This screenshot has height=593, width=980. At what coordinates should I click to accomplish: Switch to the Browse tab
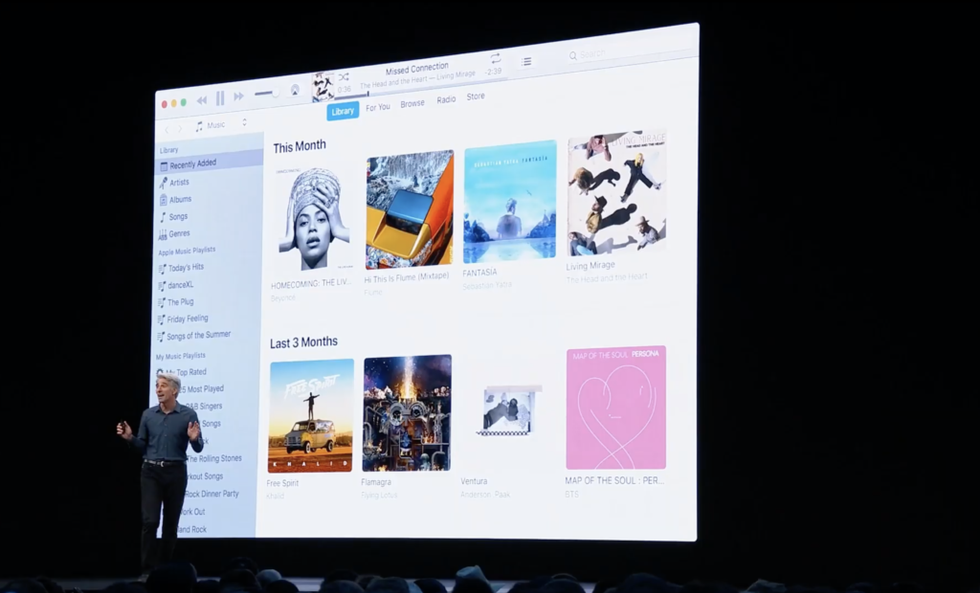click(412, 104)
